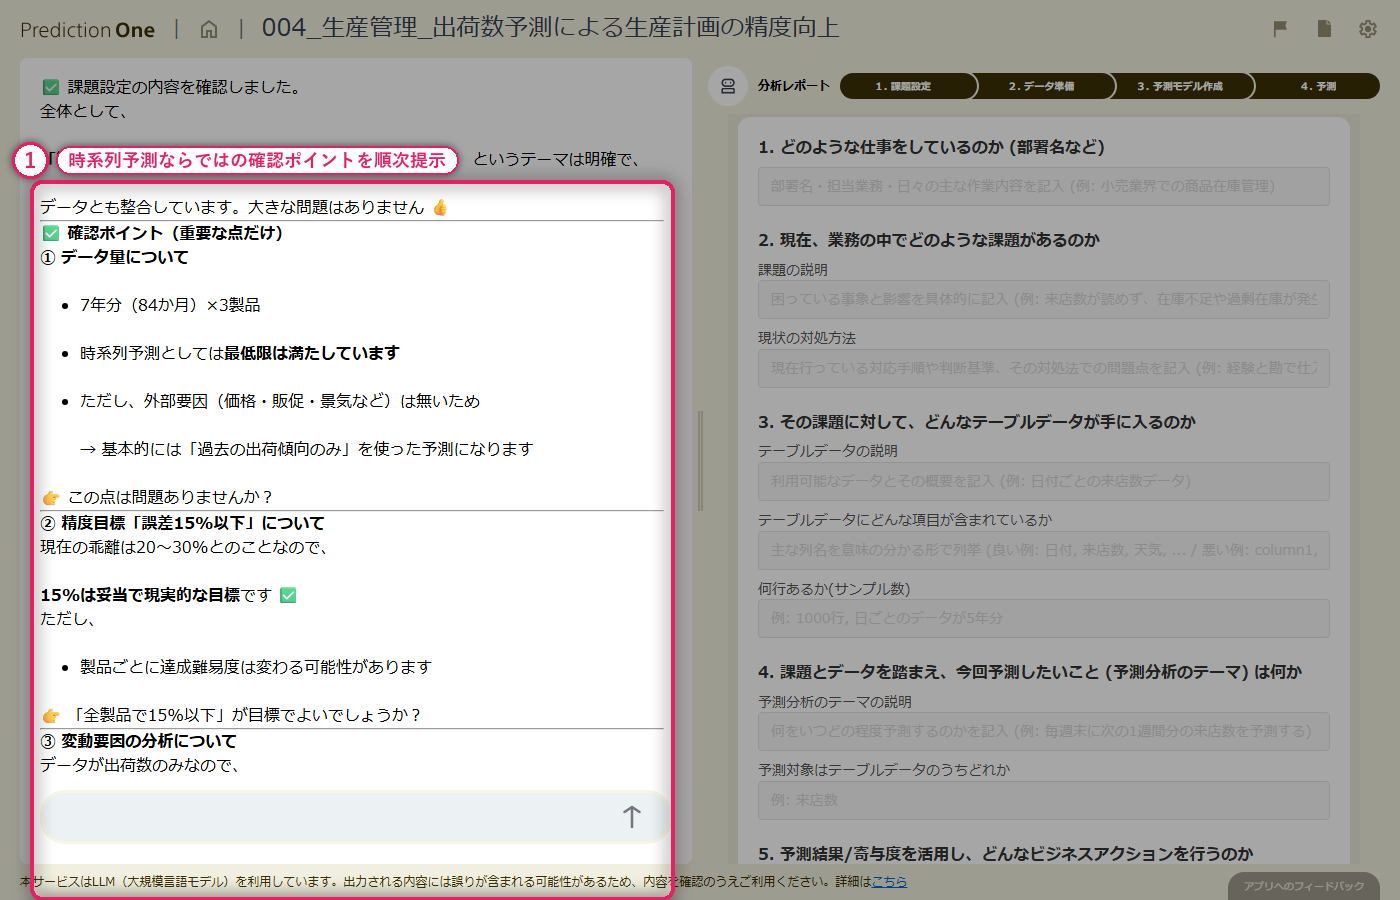Click the send arrow in chat box

(x=631, y=817)
